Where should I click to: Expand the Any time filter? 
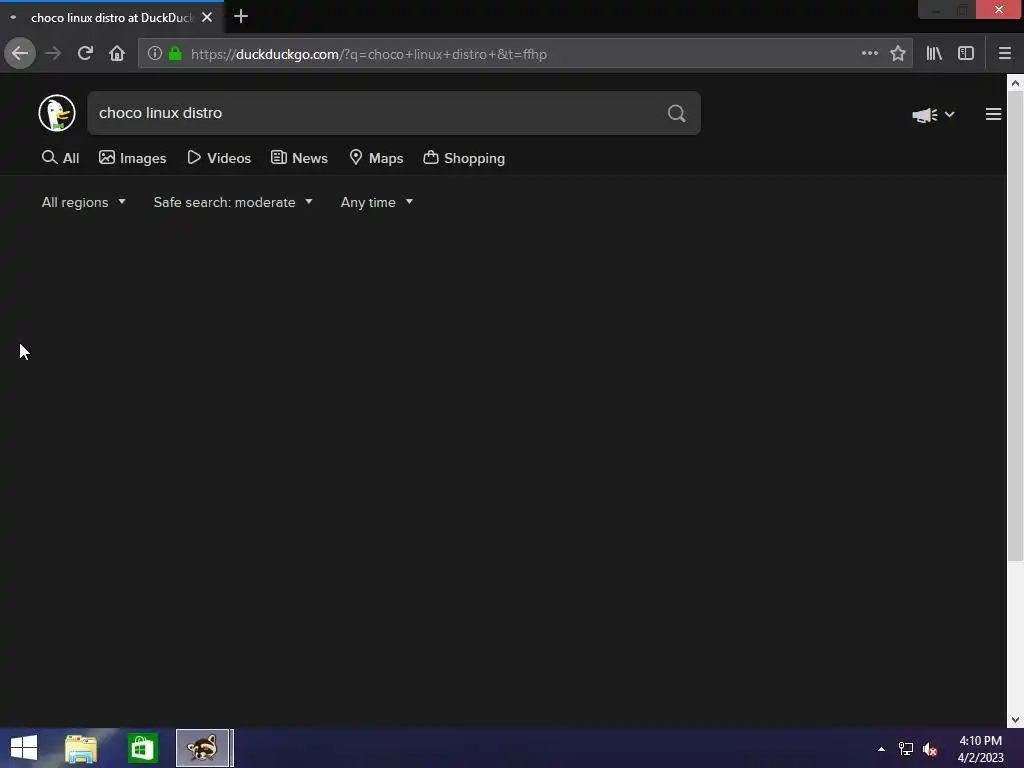377,202
